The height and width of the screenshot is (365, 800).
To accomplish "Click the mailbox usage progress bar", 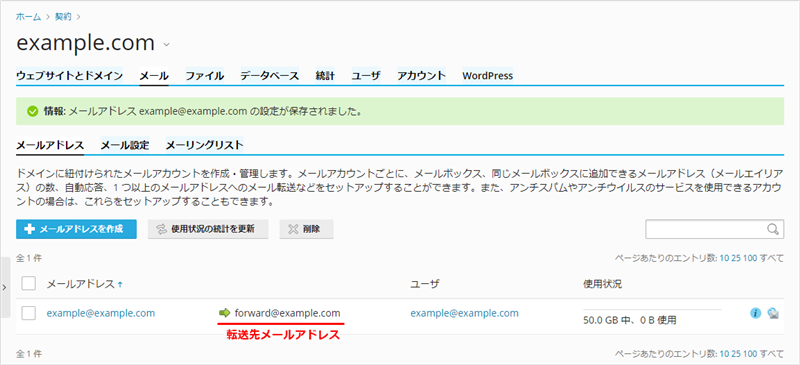I will 652,309.
